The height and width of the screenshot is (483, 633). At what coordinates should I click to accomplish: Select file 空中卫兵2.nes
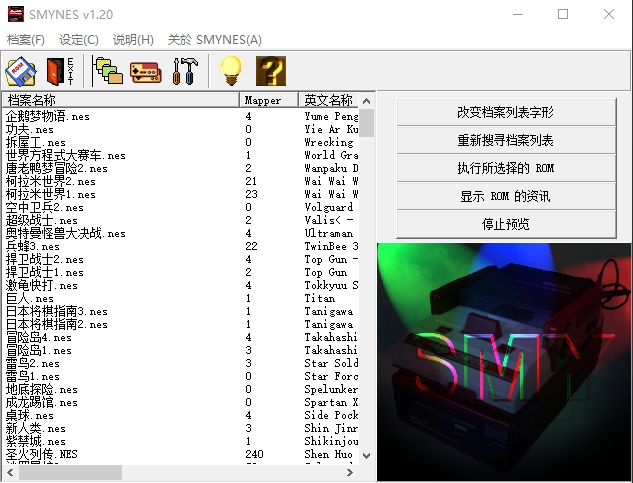tap(44, 207)
